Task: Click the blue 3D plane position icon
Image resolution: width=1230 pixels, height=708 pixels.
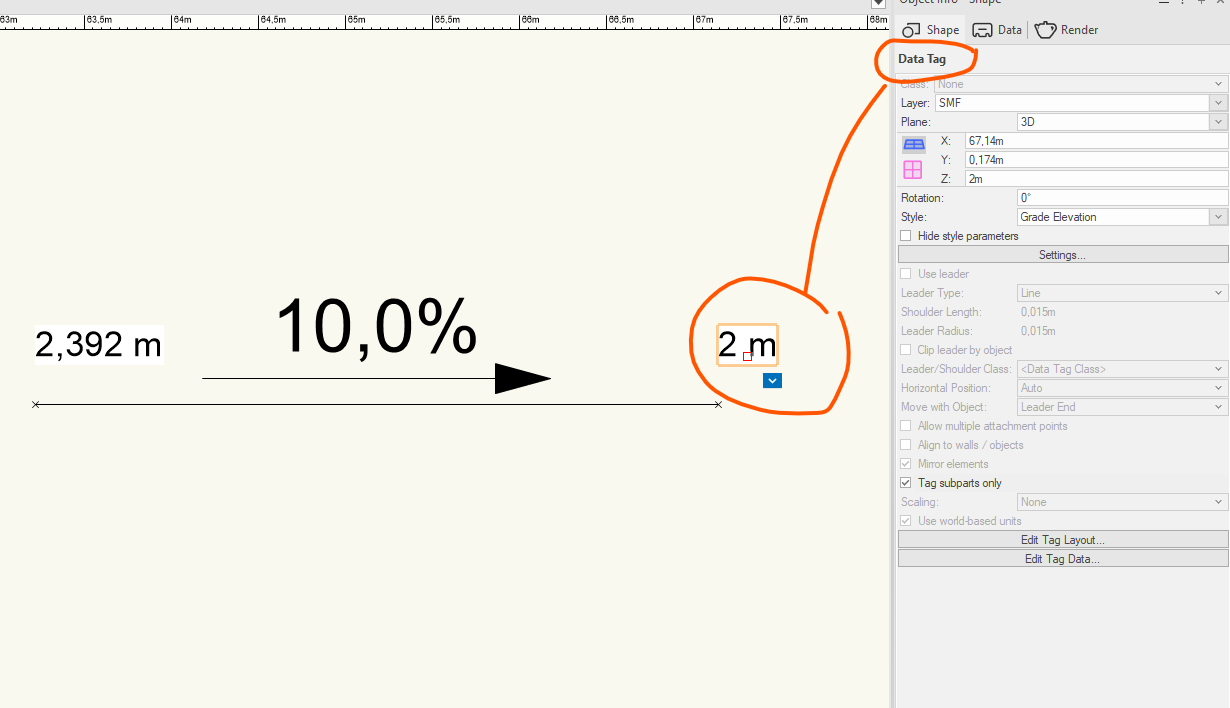Action: pyautogui.click(x=914, y=145)
